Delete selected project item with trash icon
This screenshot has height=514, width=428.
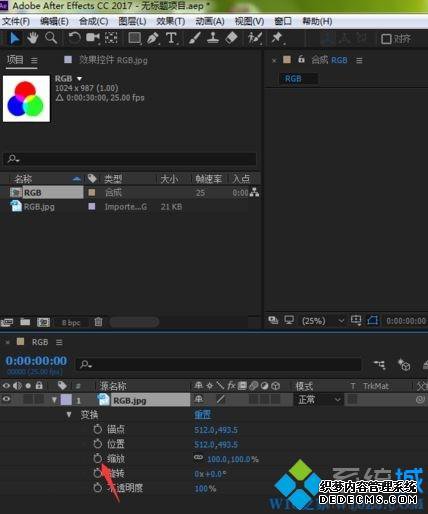click(98, 322)
